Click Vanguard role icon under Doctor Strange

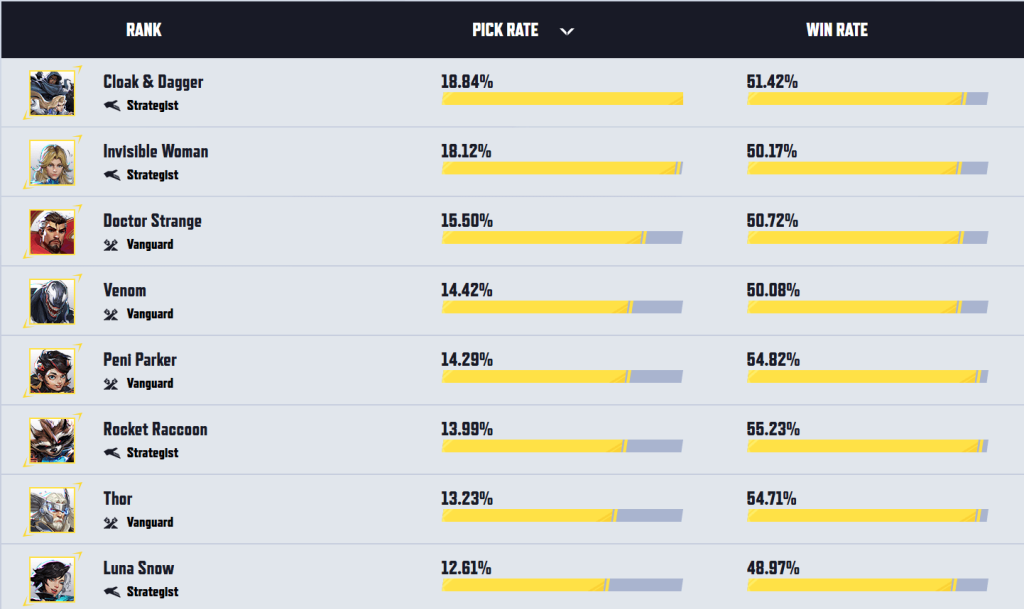tap(111, 245)
